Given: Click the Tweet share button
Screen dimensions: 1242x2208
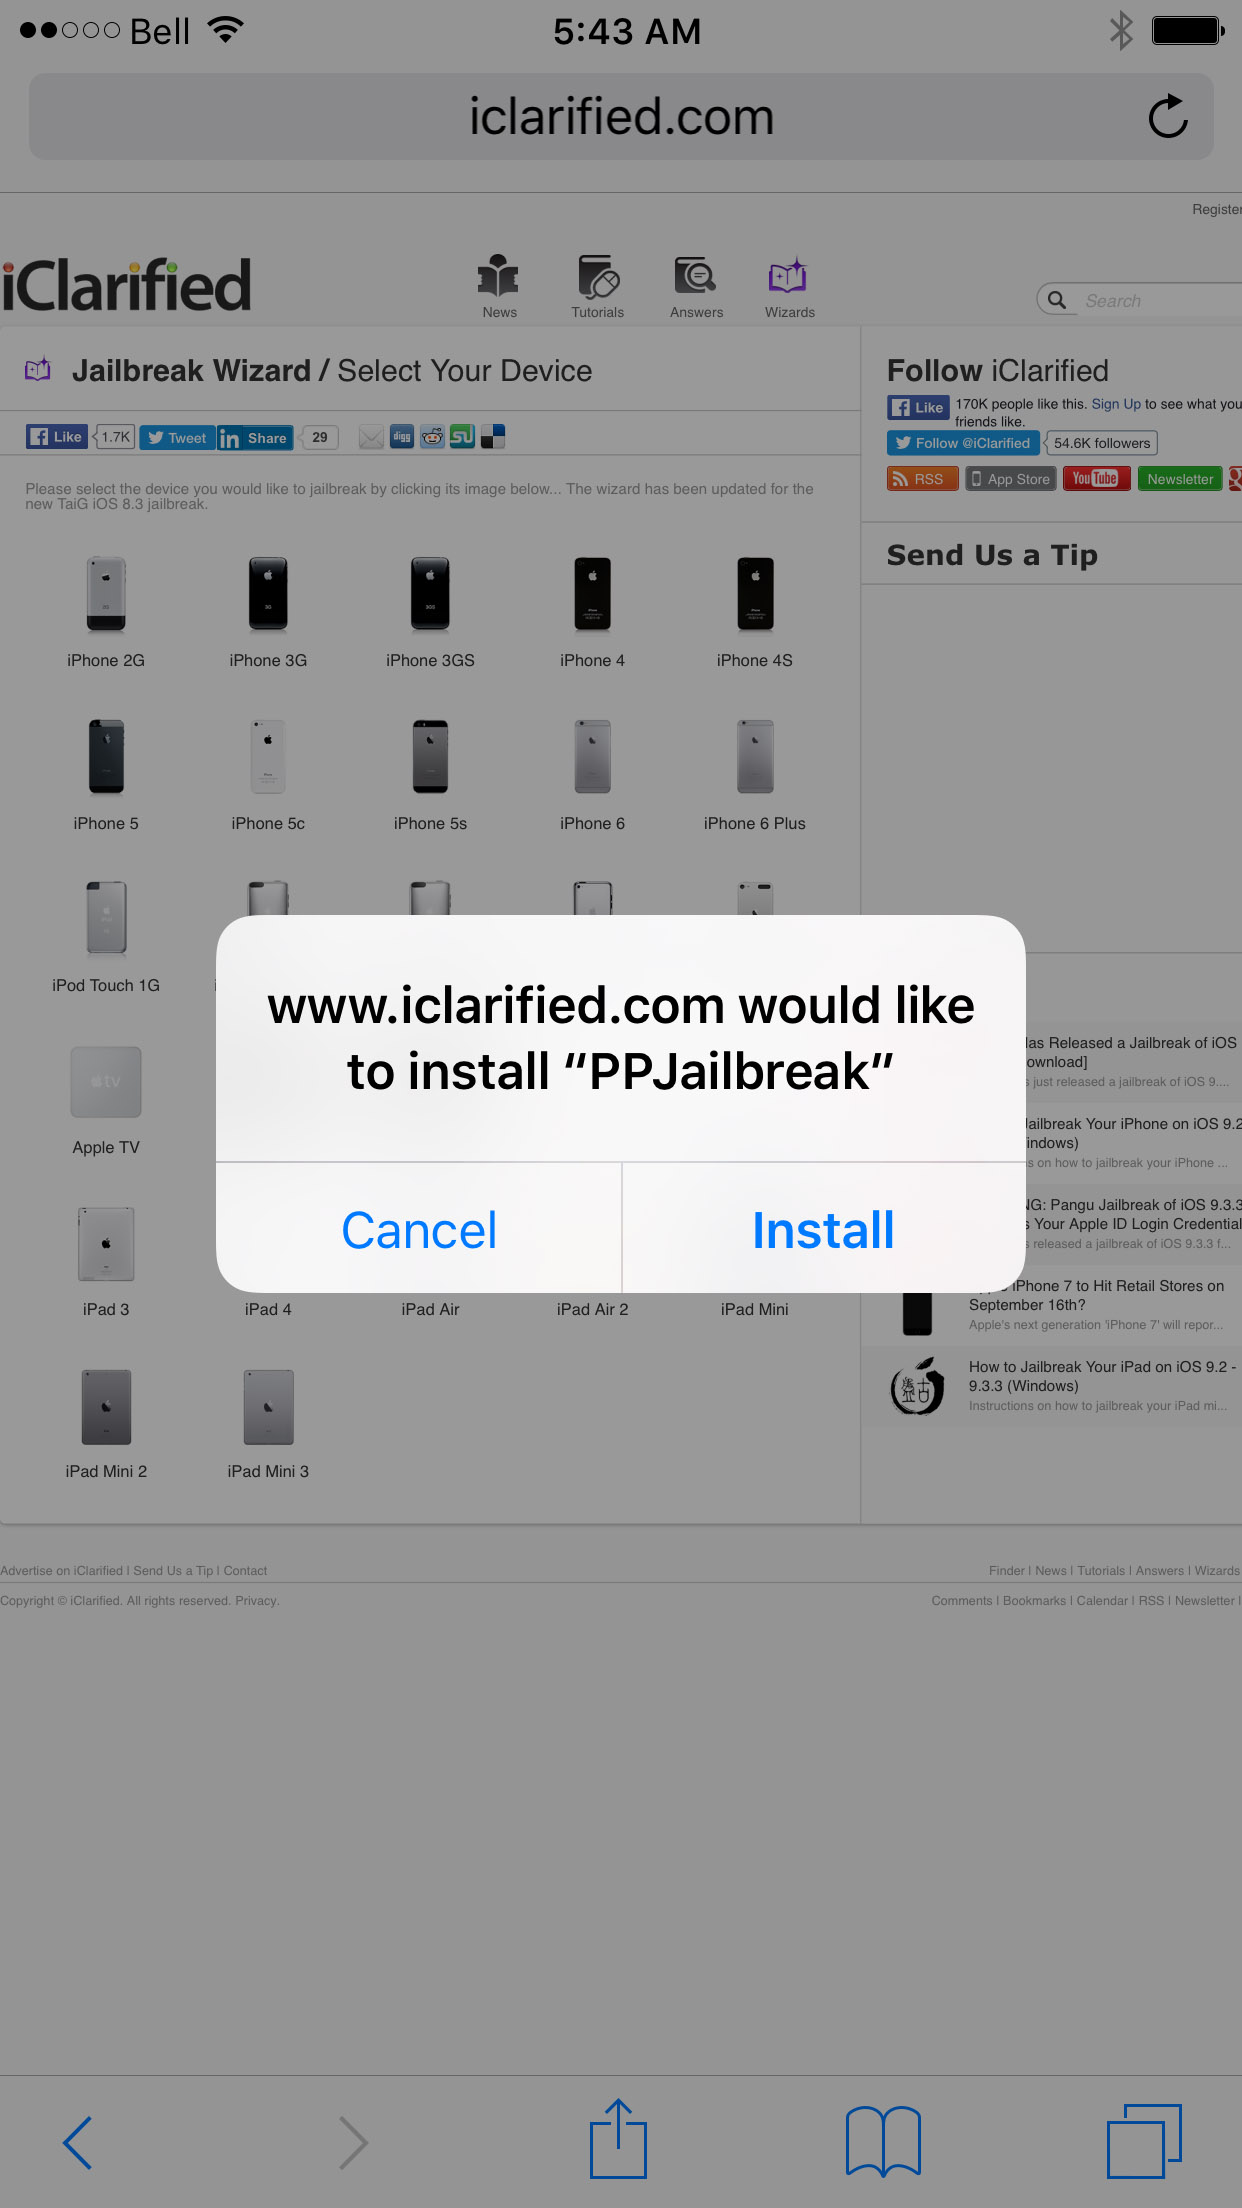Looking at the screenshot, I should [x=177, y=437].
